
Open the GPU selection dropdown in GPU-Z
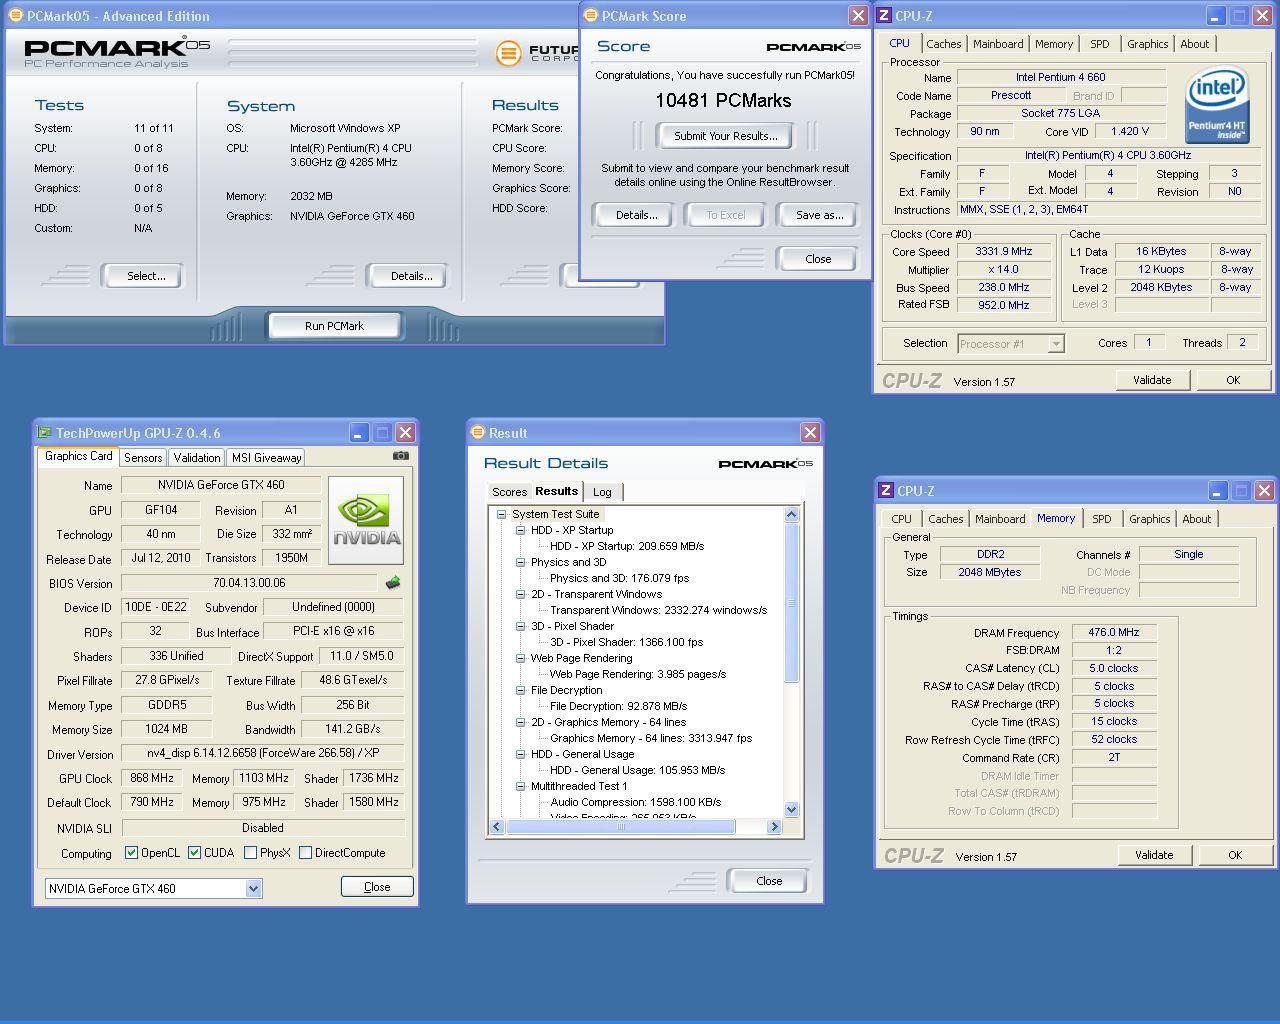(x=253, y=888)
